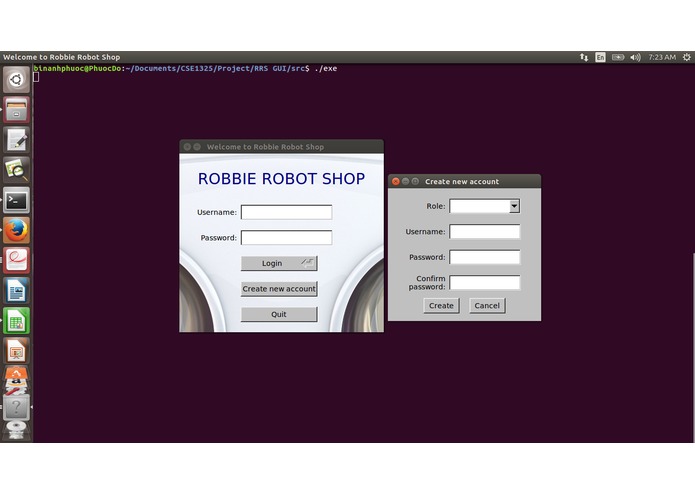The image size is (695, 494).
Task: Open disc drive icon at launcher bottom
Action: pyautogui.click(x=16, y=431)
